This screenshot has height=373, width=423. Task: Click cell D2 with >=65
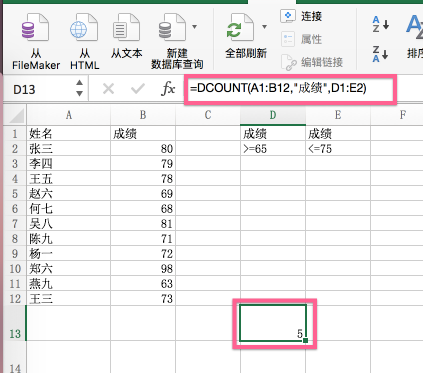click(x=273, y=148)
